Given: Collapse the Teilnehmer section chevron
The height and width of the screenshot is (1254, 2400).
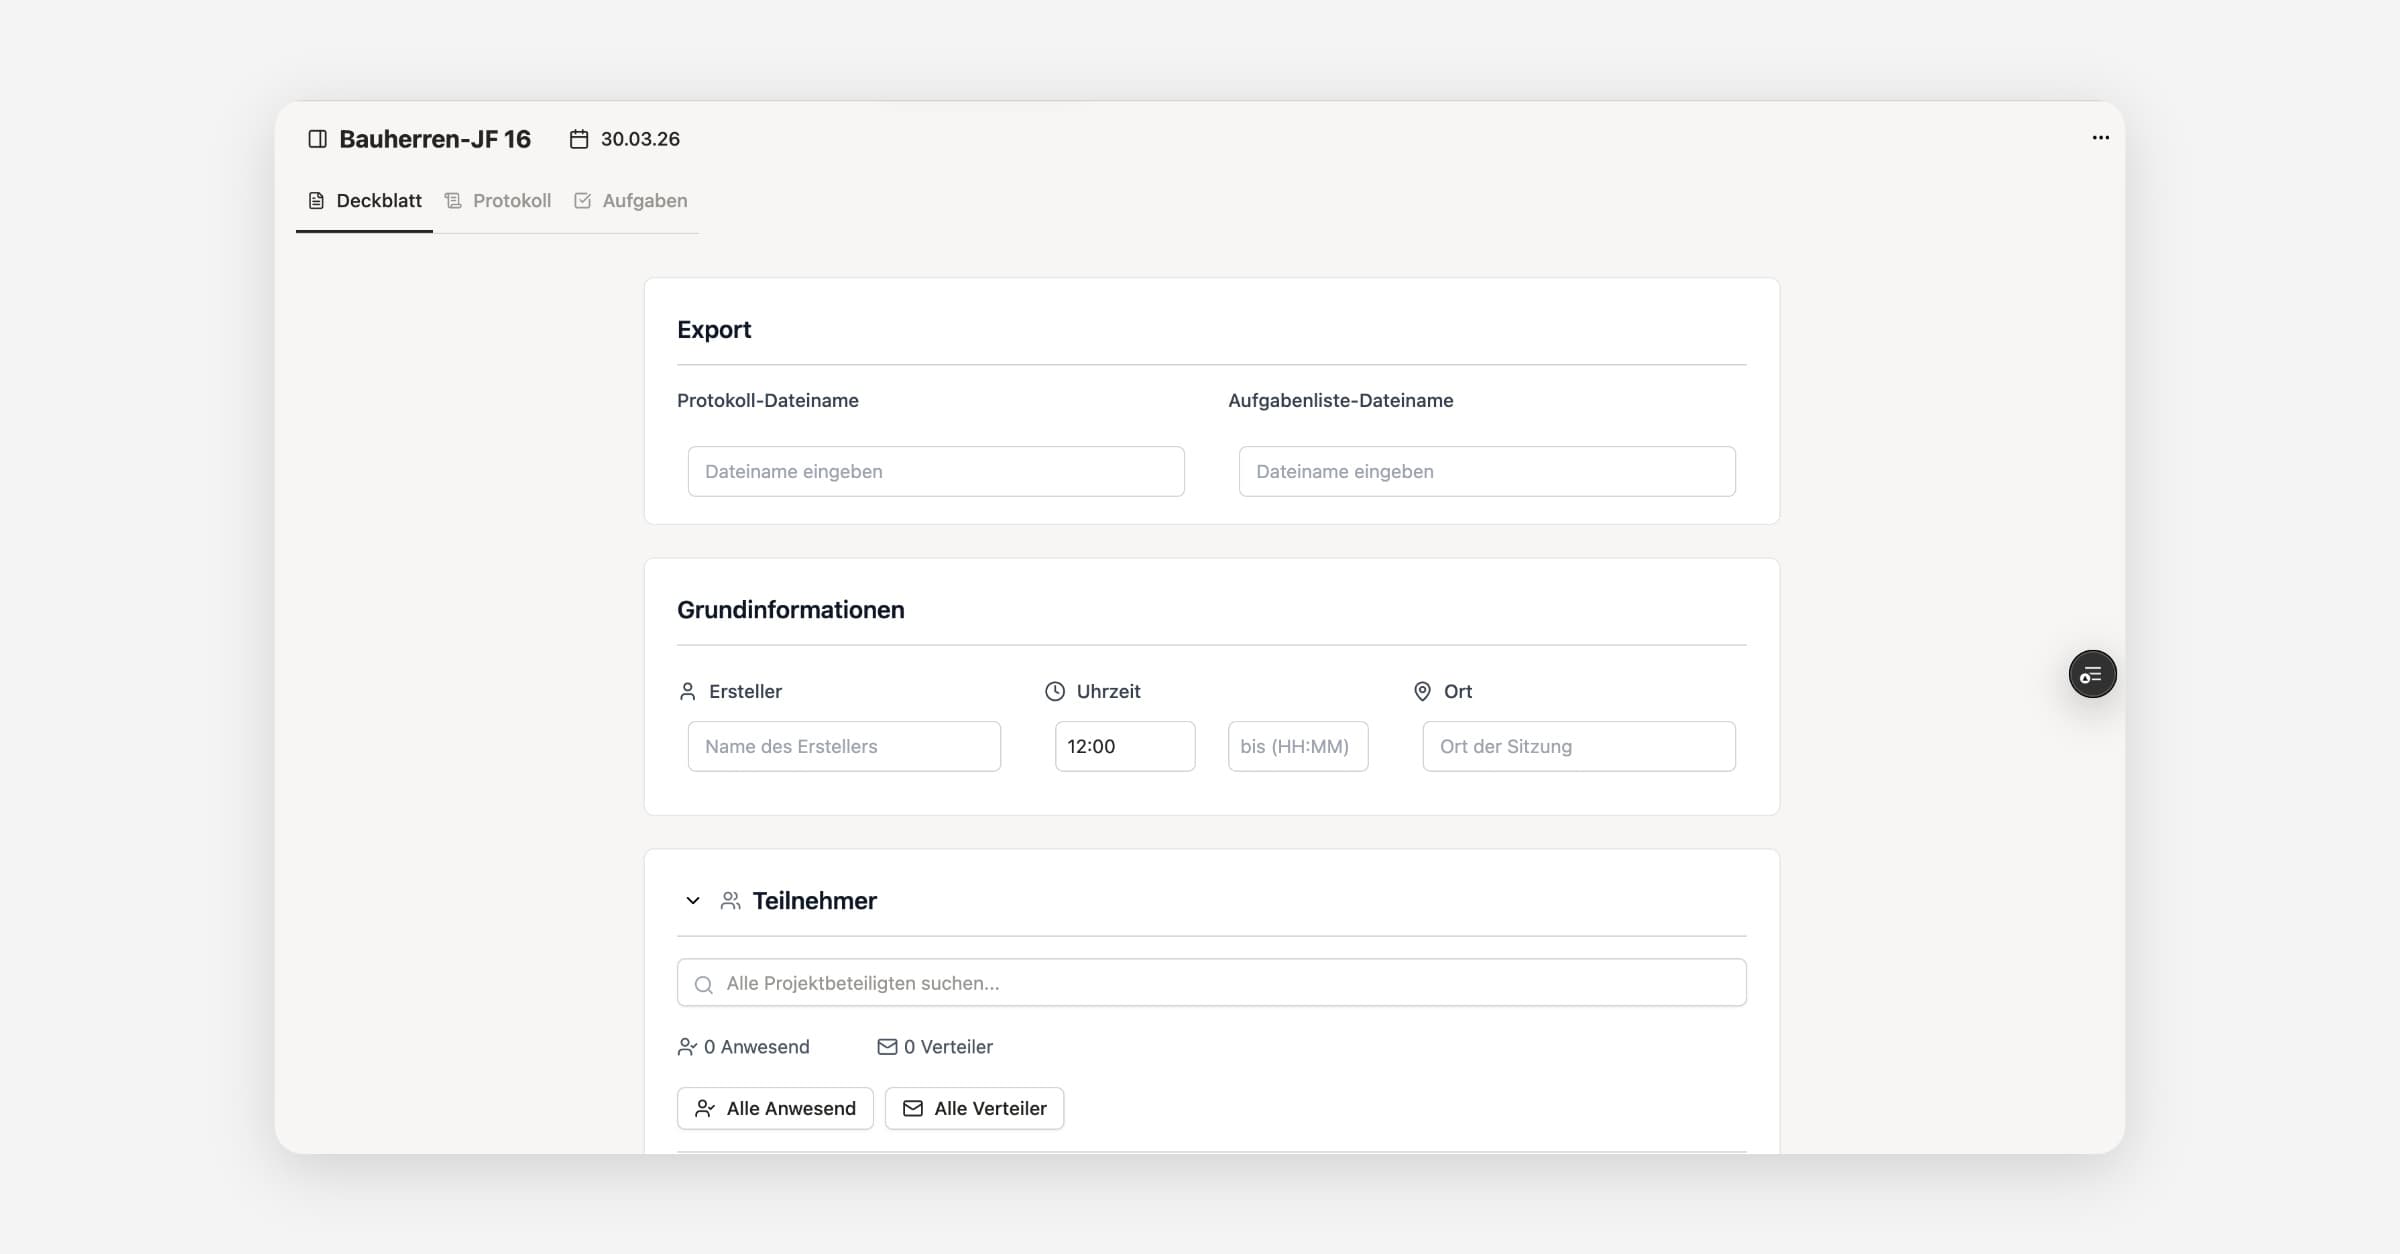Looking at the screenshot, I should (693, 901).
